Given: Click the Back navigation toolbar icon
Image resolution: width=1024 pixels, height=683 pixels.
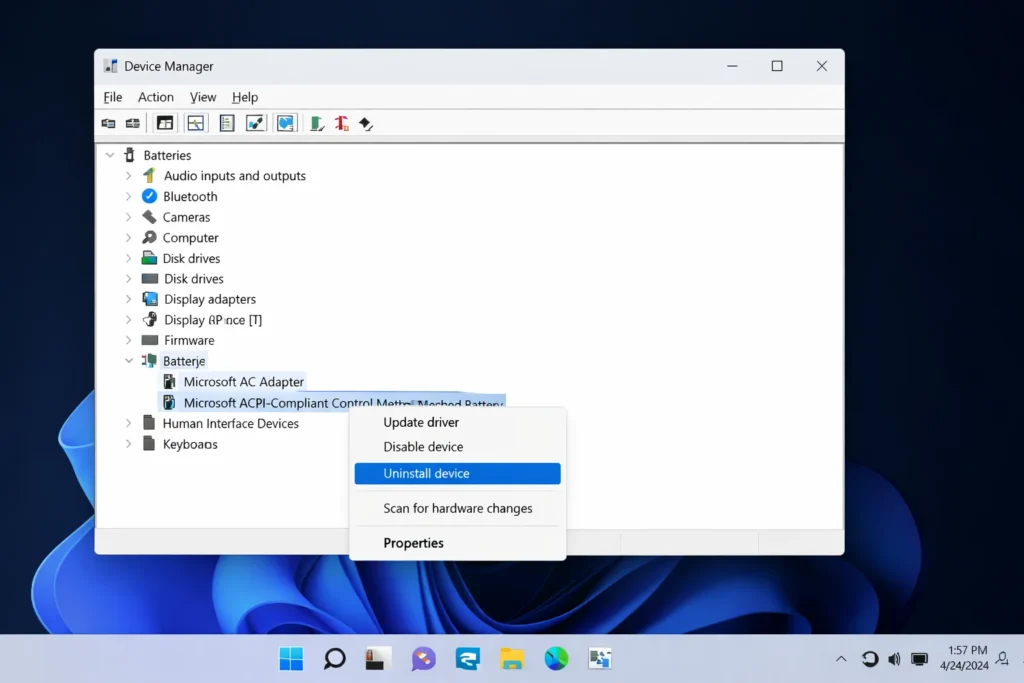Looking at the screenshot, I should coord(108,122).
